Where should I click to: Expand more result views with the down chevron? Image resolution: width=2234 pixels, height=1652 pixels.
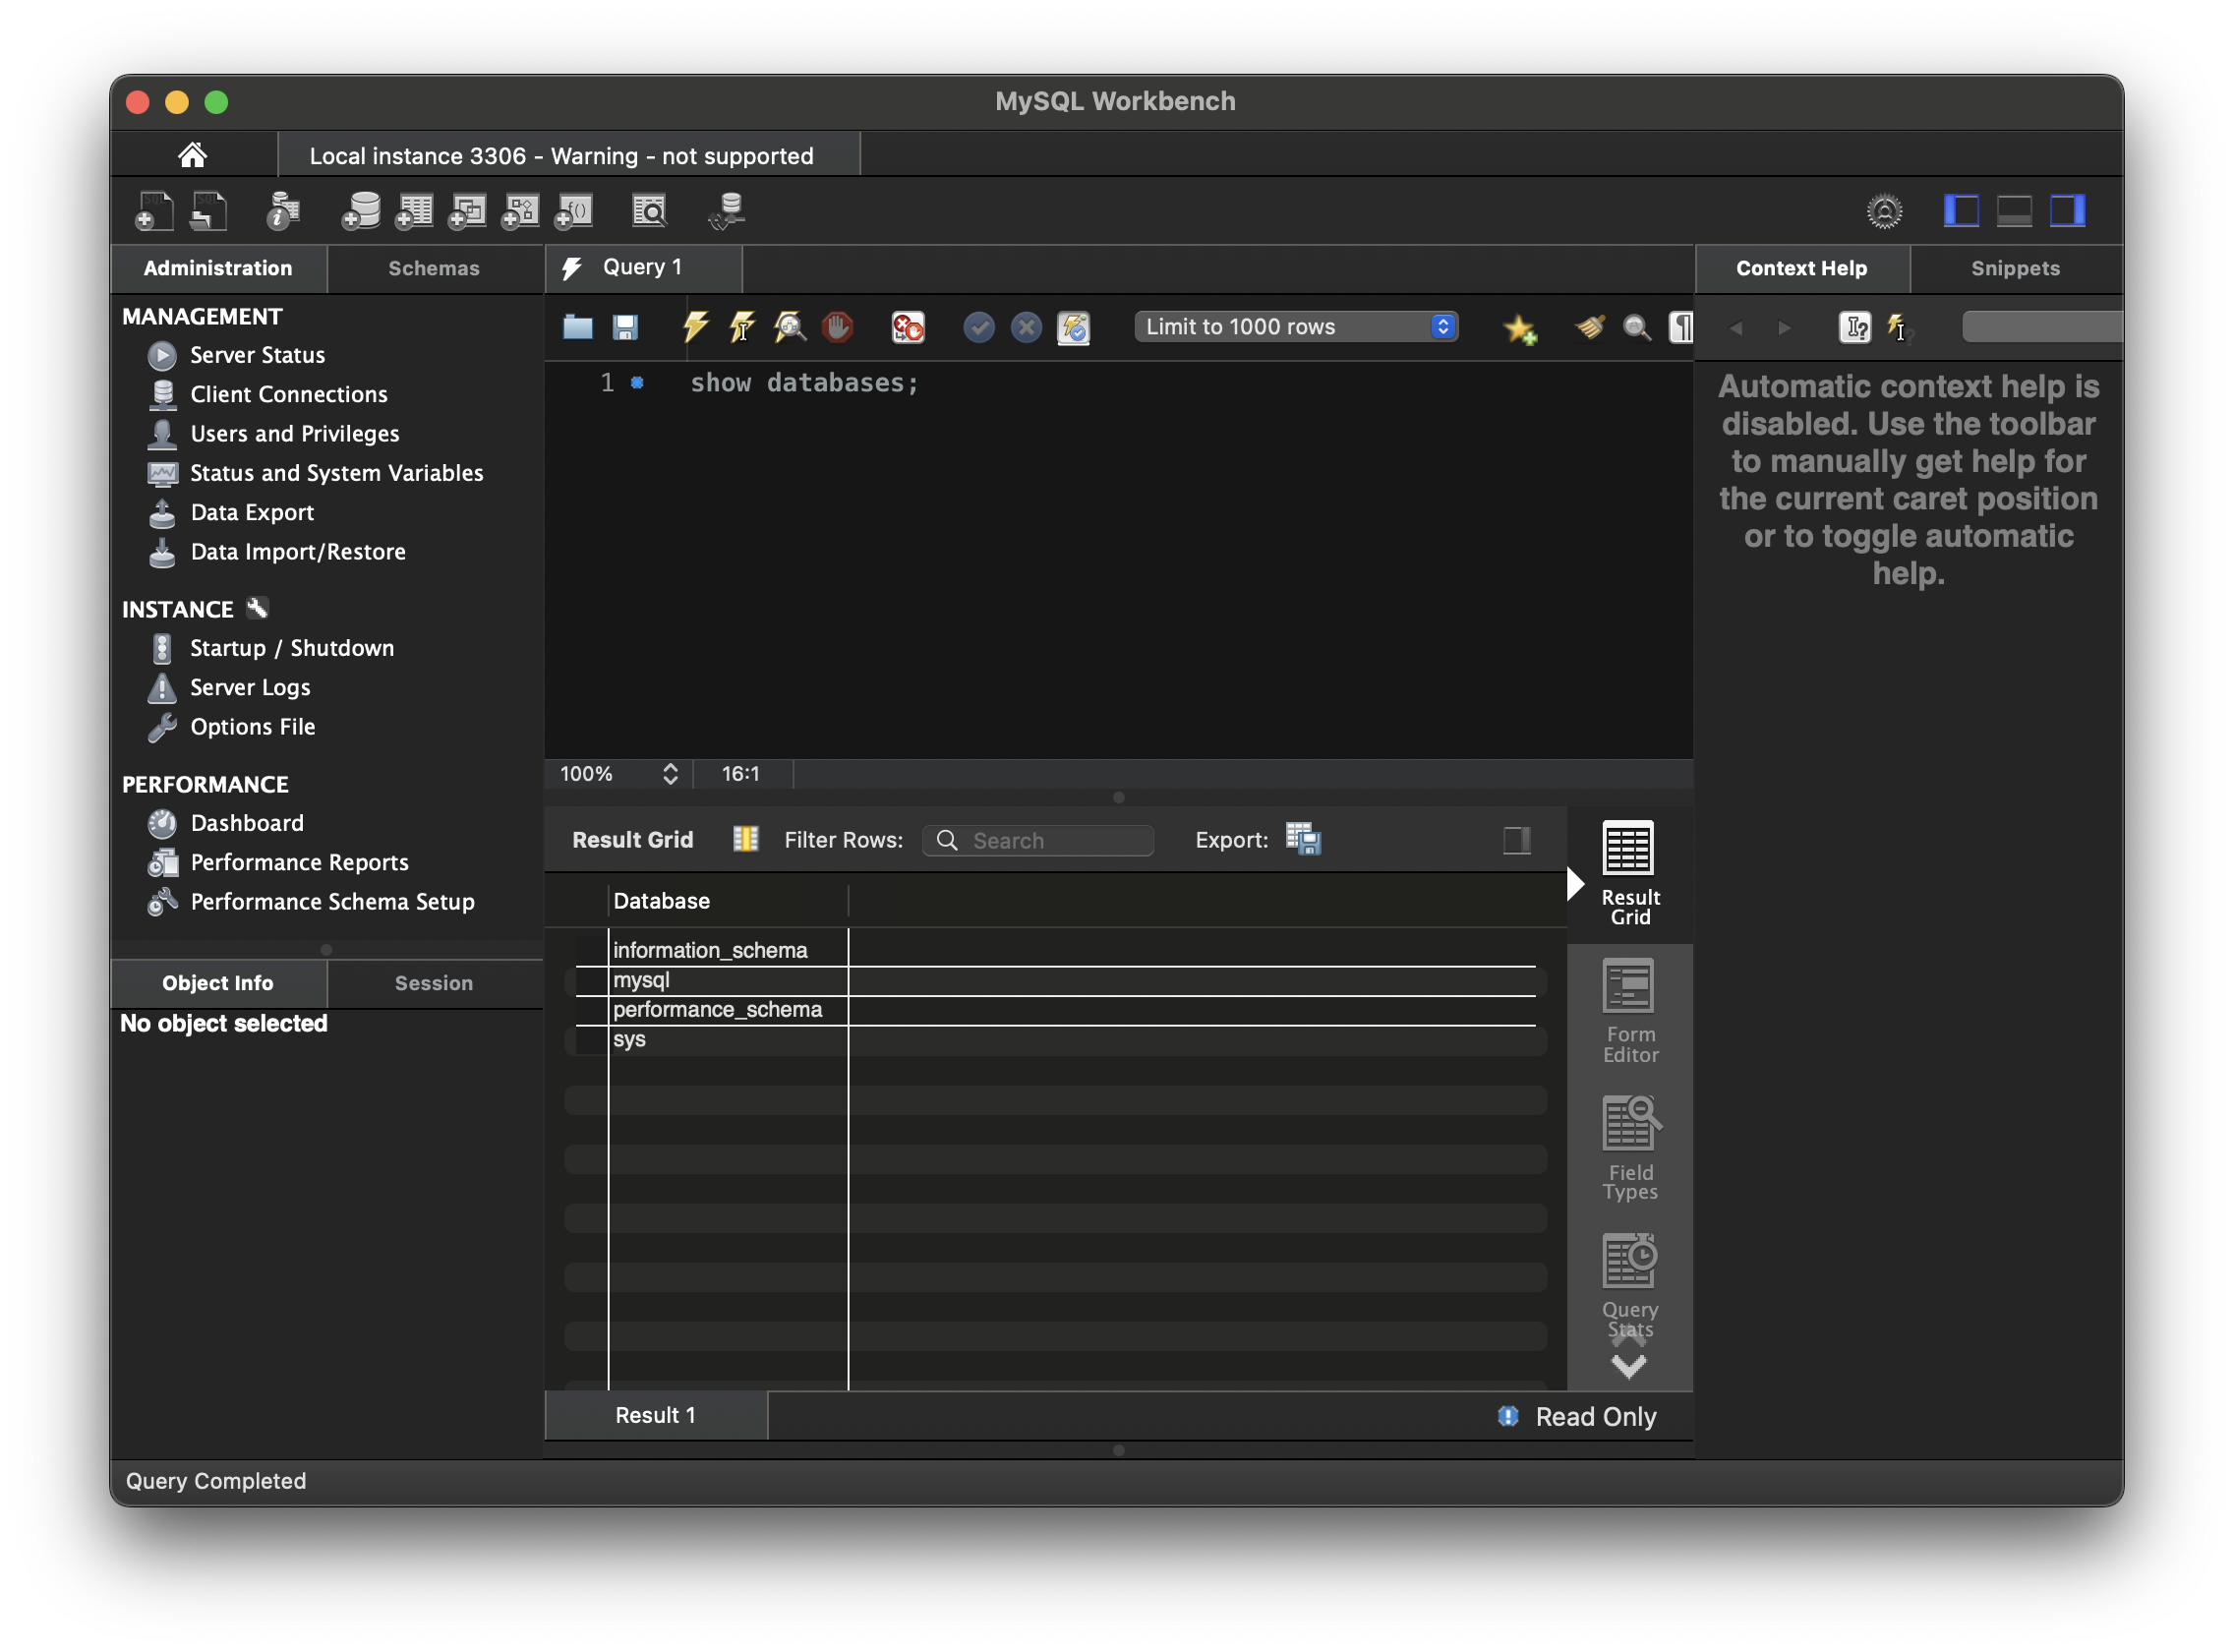point(1629,1367)
